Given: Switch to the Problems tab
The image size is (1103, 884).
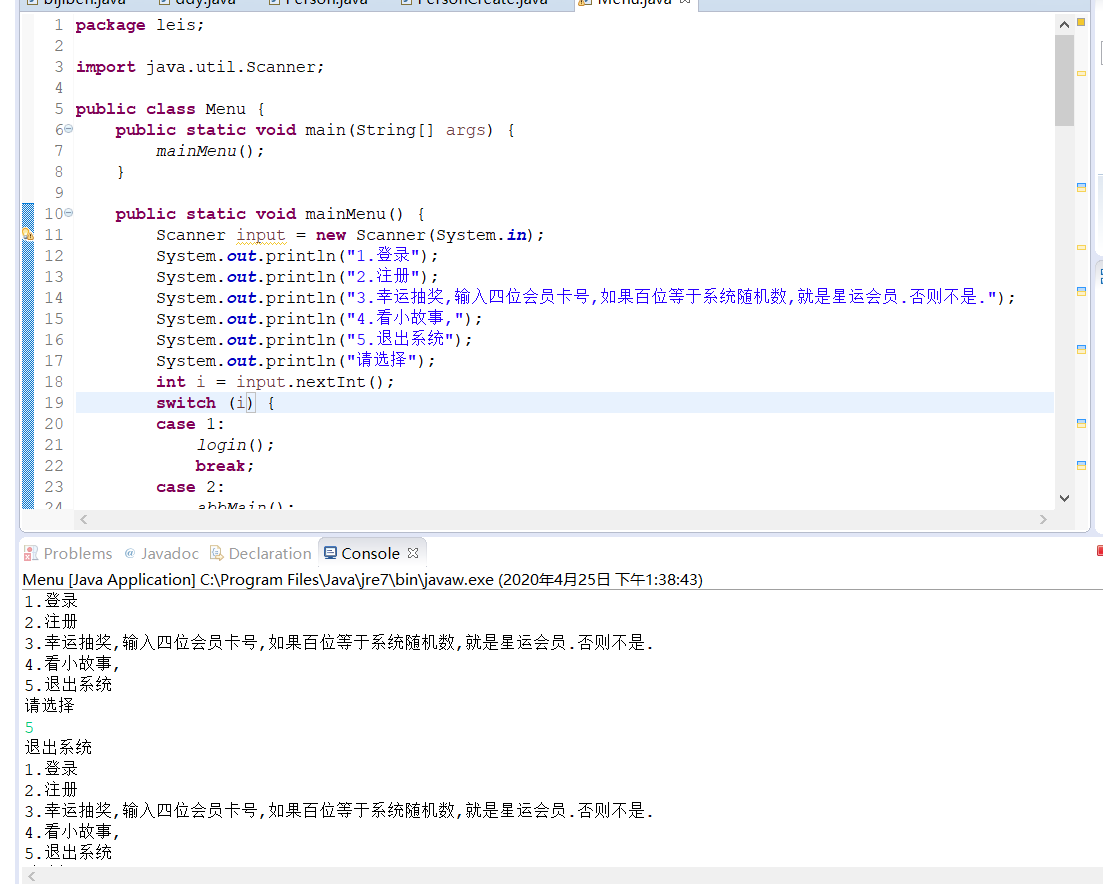Looking at the screenshot, I should (68, 553).
